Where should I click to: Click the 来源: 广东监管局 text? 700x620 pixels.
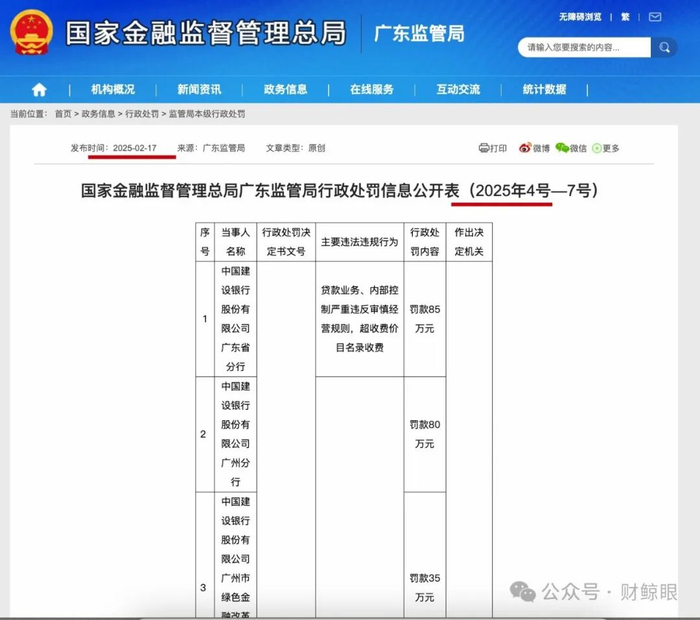click(211, 148)
